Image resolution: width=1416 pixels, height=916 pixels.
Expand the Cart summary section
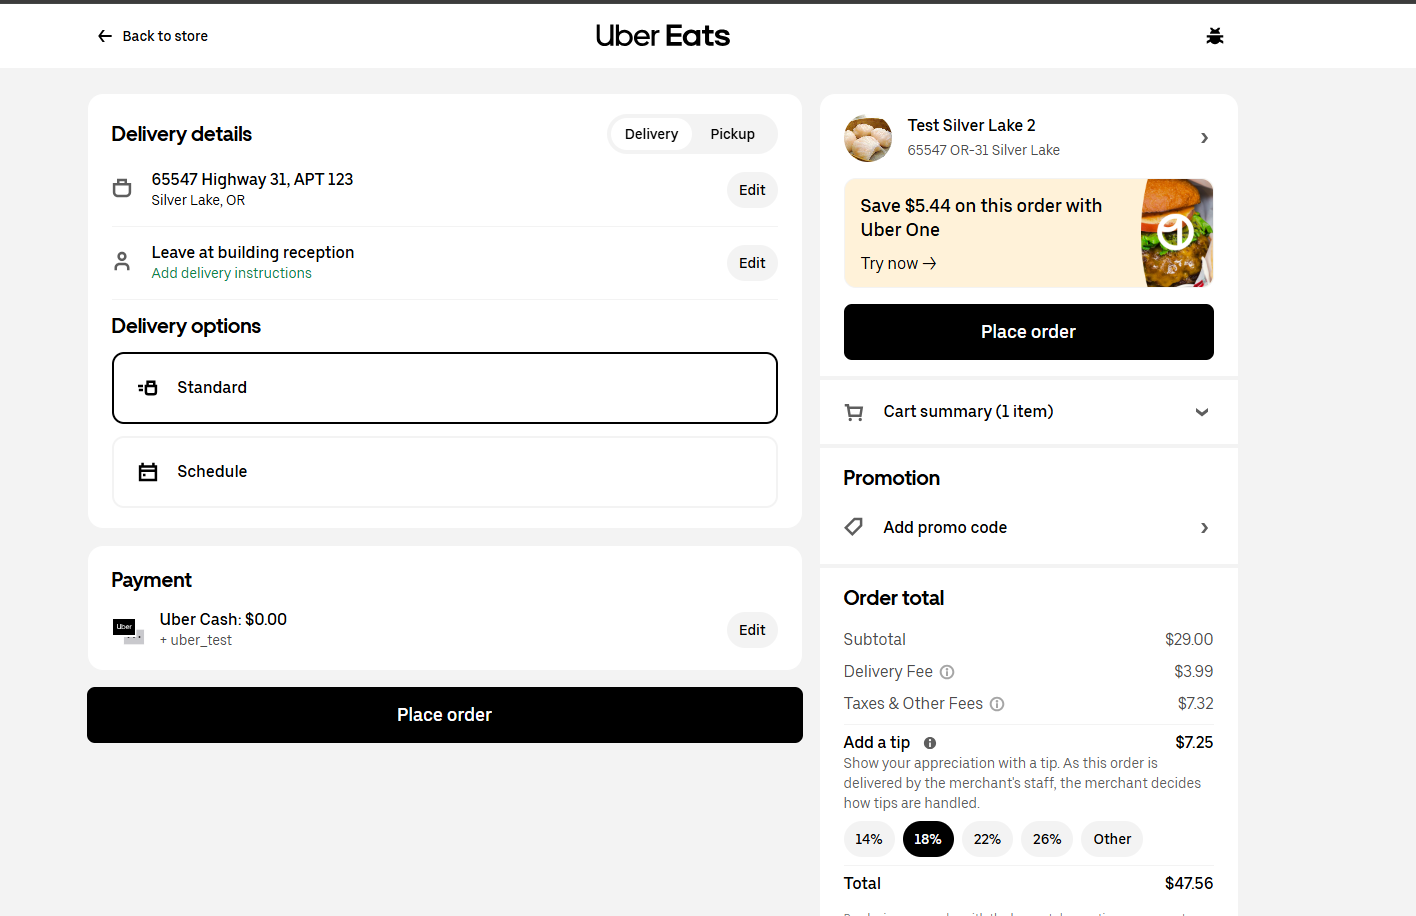tap(1202, 412)
